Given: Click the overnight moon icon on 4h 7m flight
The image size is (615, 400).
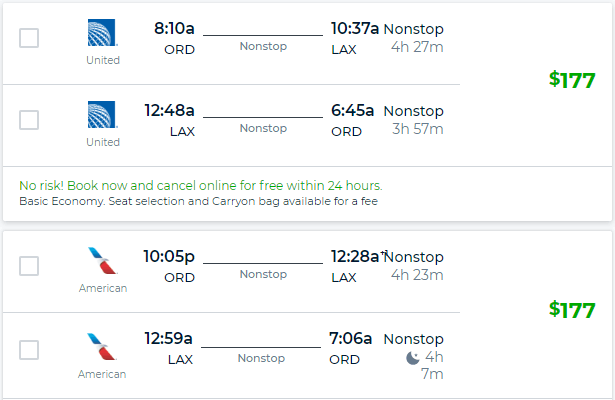Looking at the screenshot, I should pos(413,358).
